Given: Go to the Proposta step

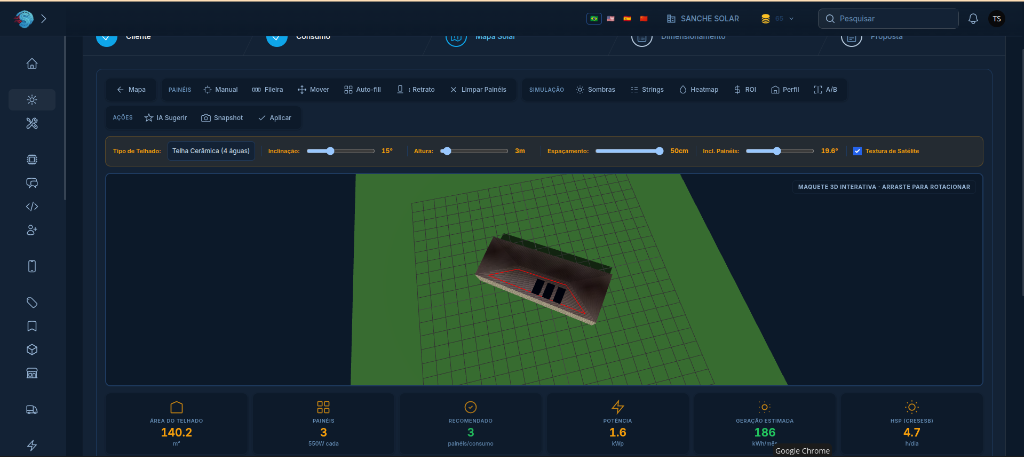Looking at the screenshot, I should click(871, 37).
